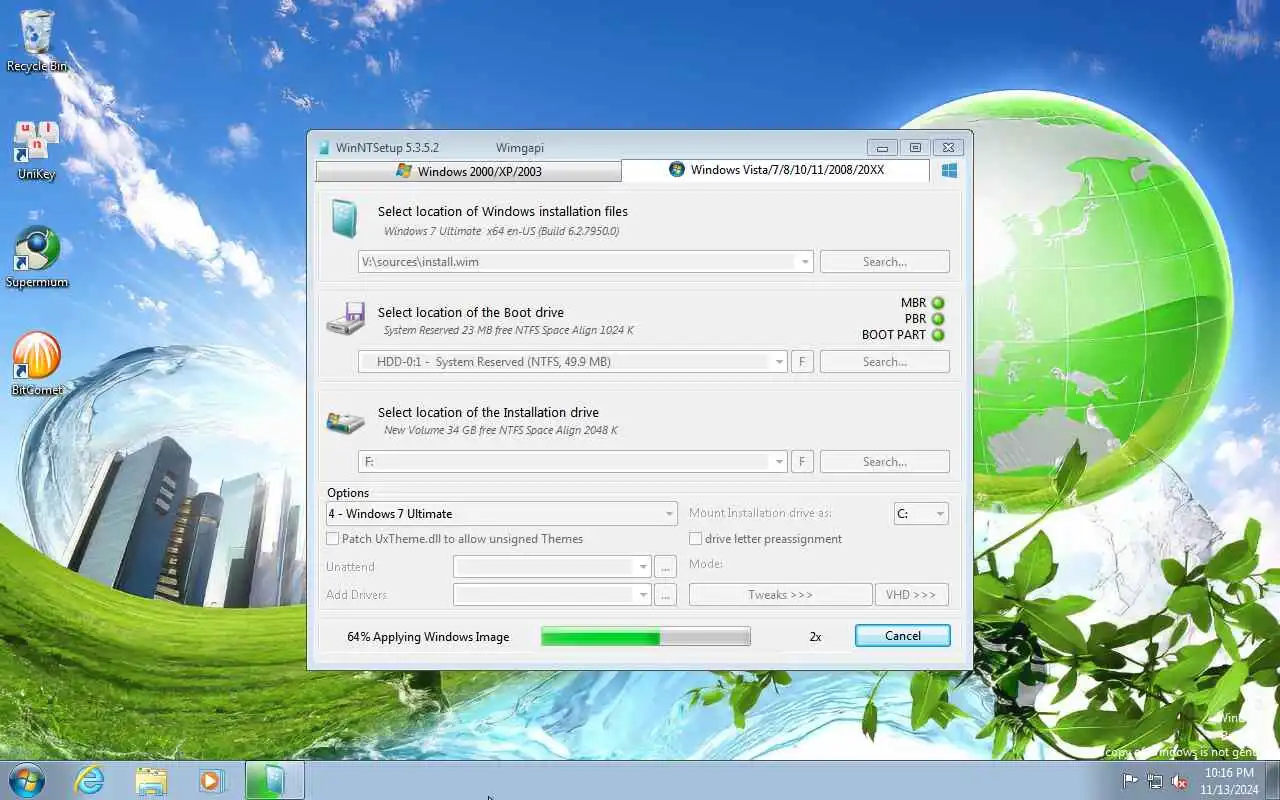Click Search for the Installation drive
1280x800 pixels.
[x=885, y=462]
